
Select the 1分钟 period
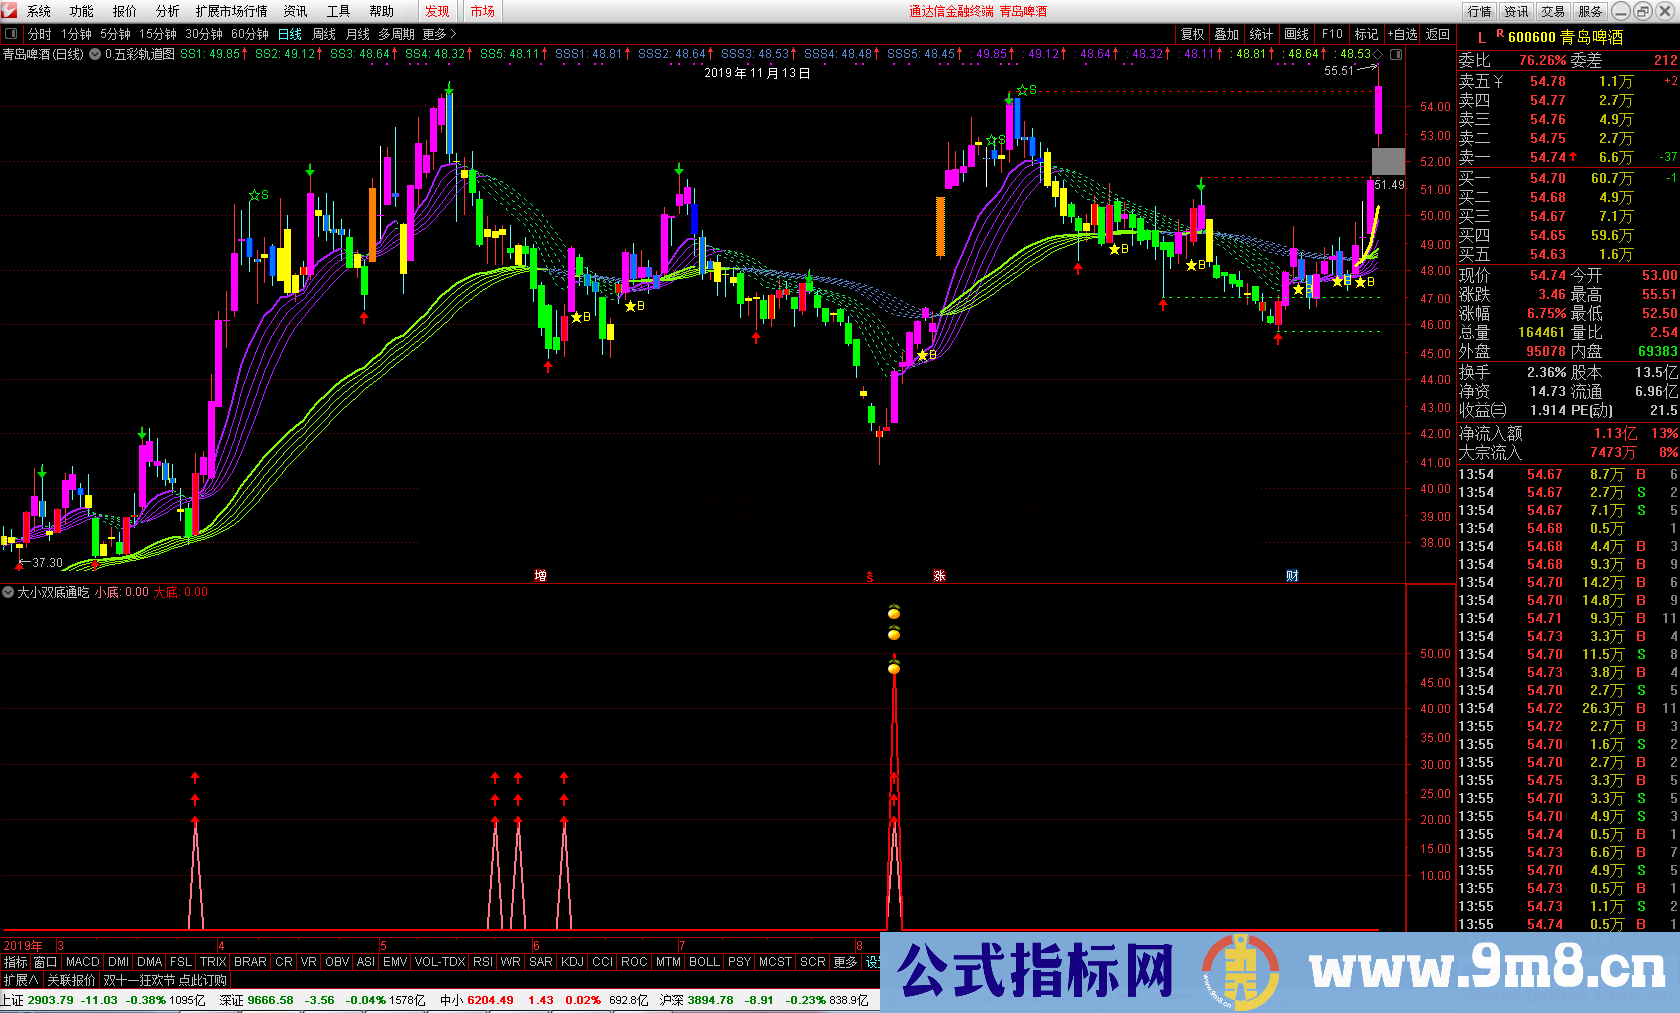(x=76, y=34)
